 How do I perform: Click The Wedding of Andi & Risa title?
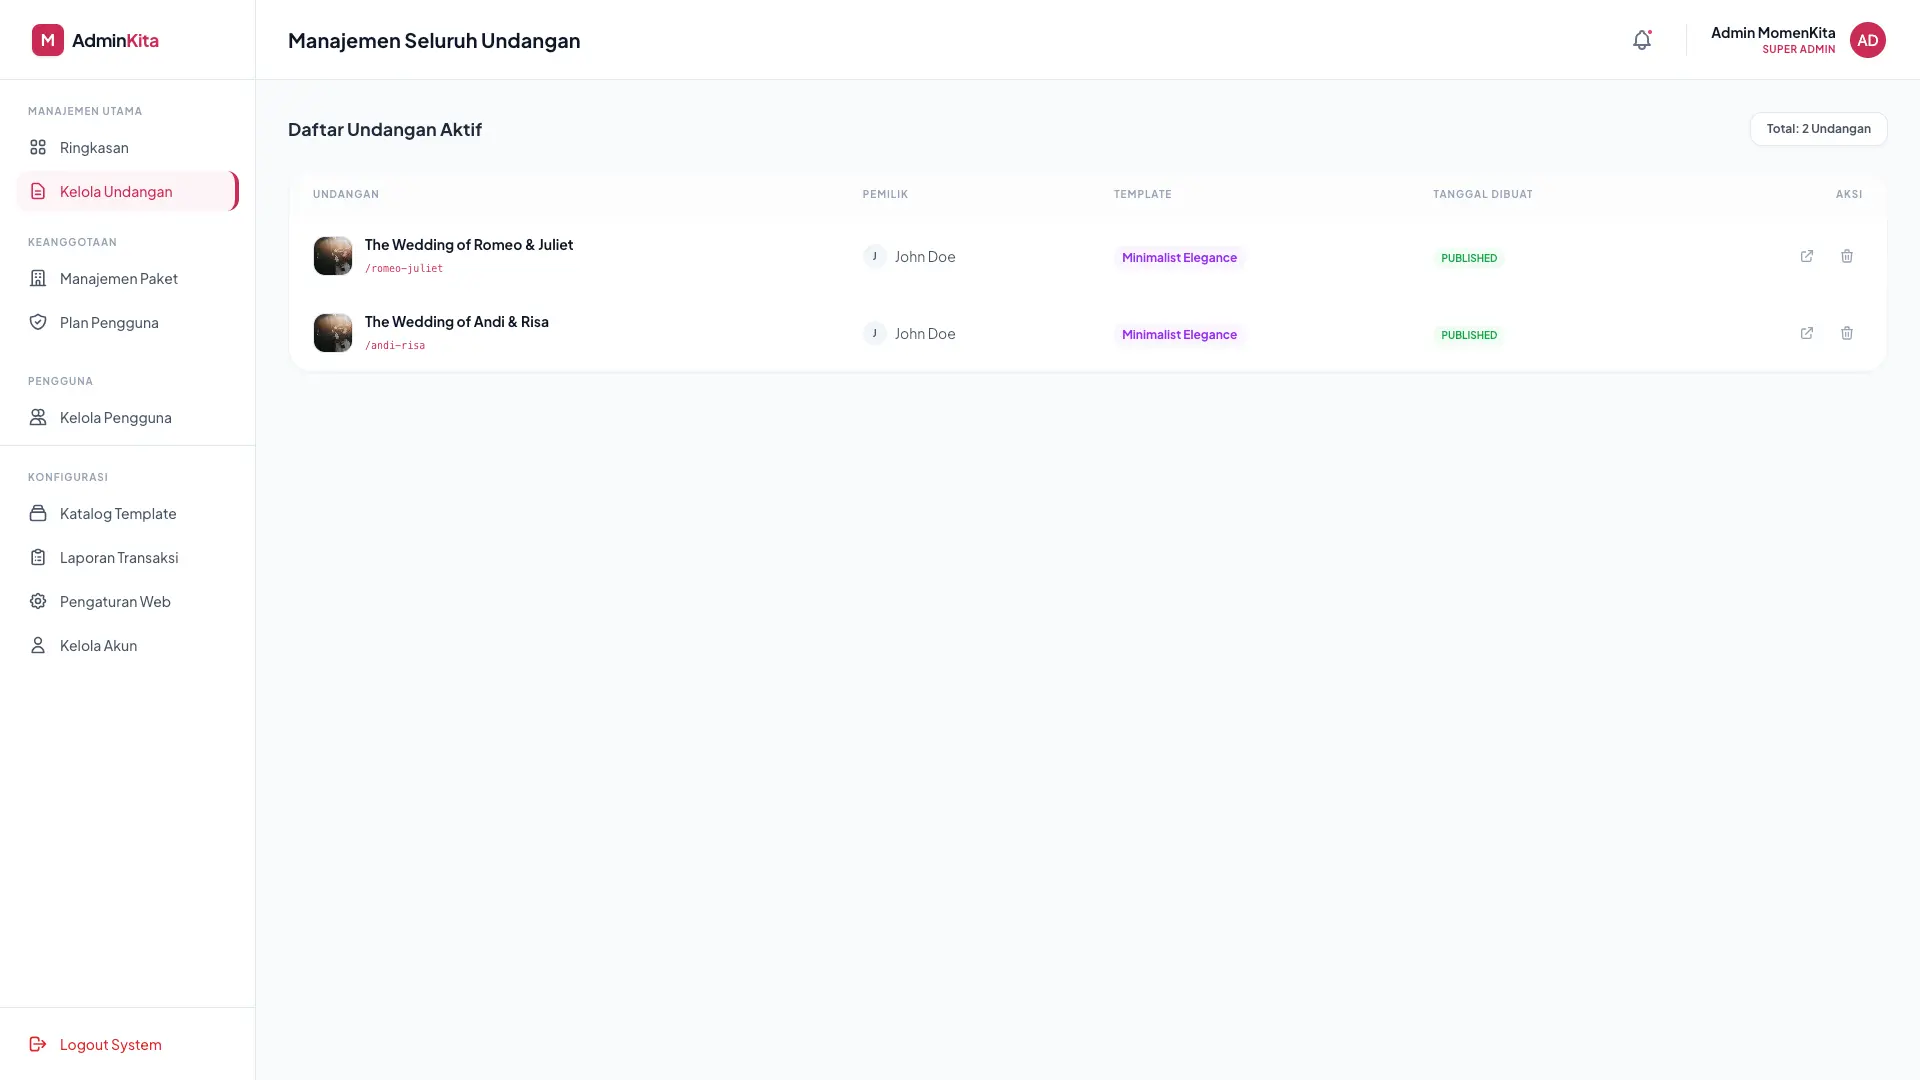[x=457, y=321]
